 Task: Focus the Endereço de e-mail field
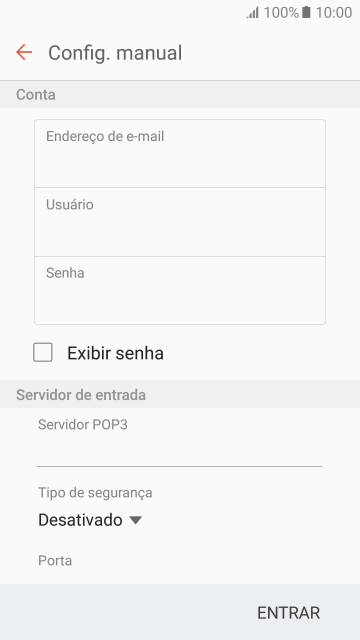point(180,153)
